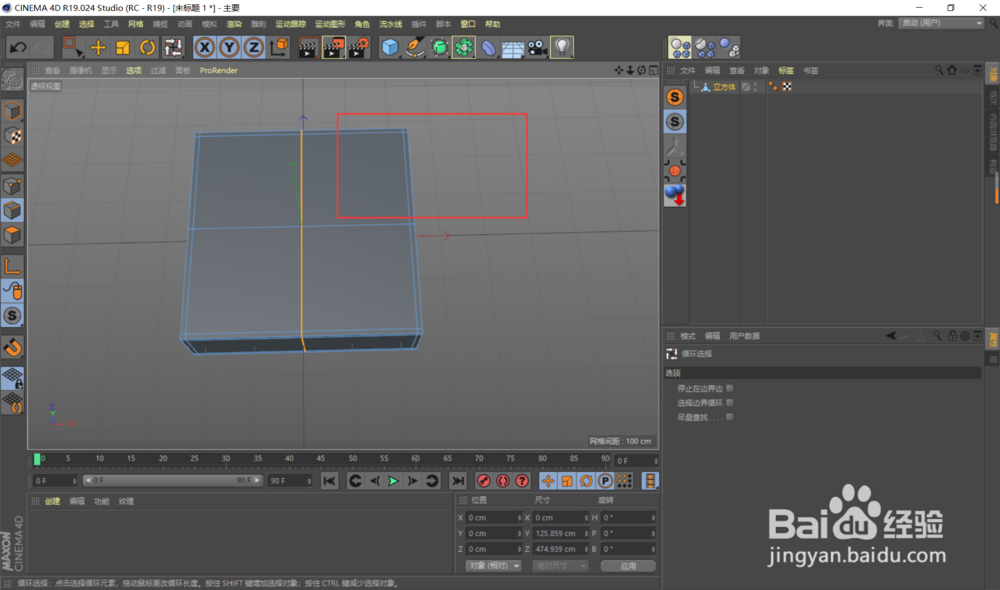The image size is (1000, 590).
Task: Click orange S solo button in side panel
Action: pyautogui.click(x=675, y=97)
